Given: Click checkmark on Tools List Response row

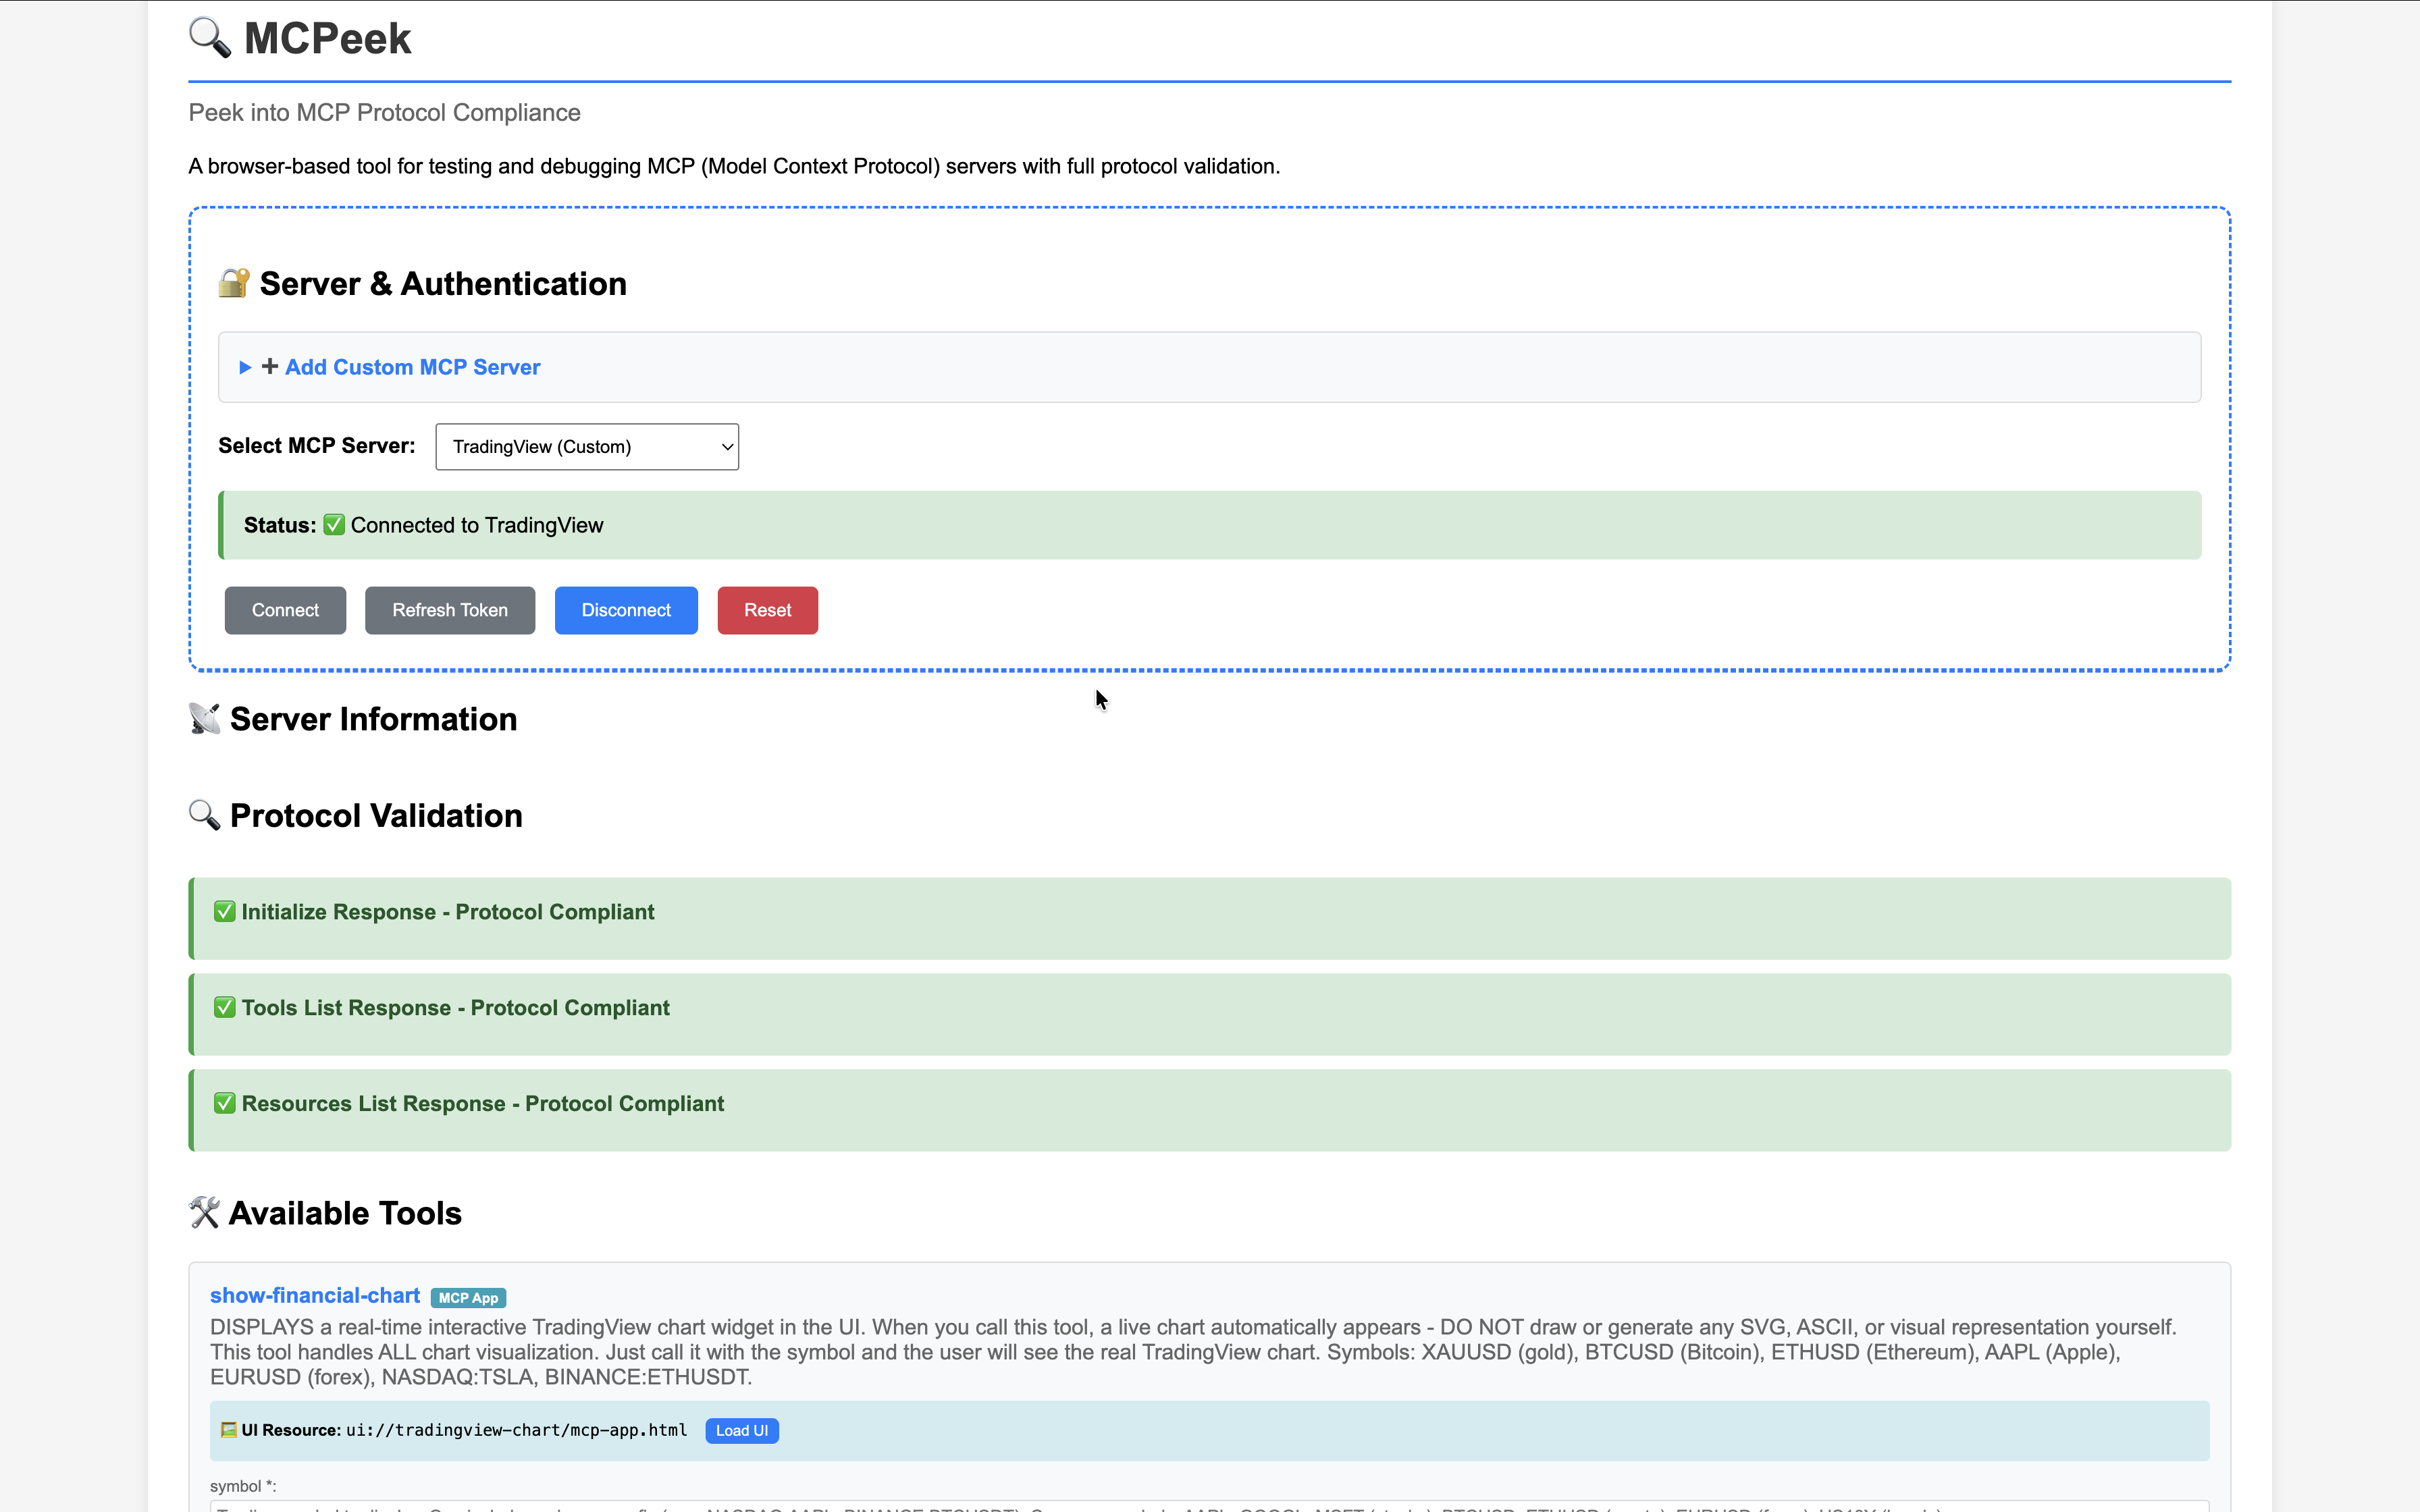Looking at the screenshot, I should 225,1007.
